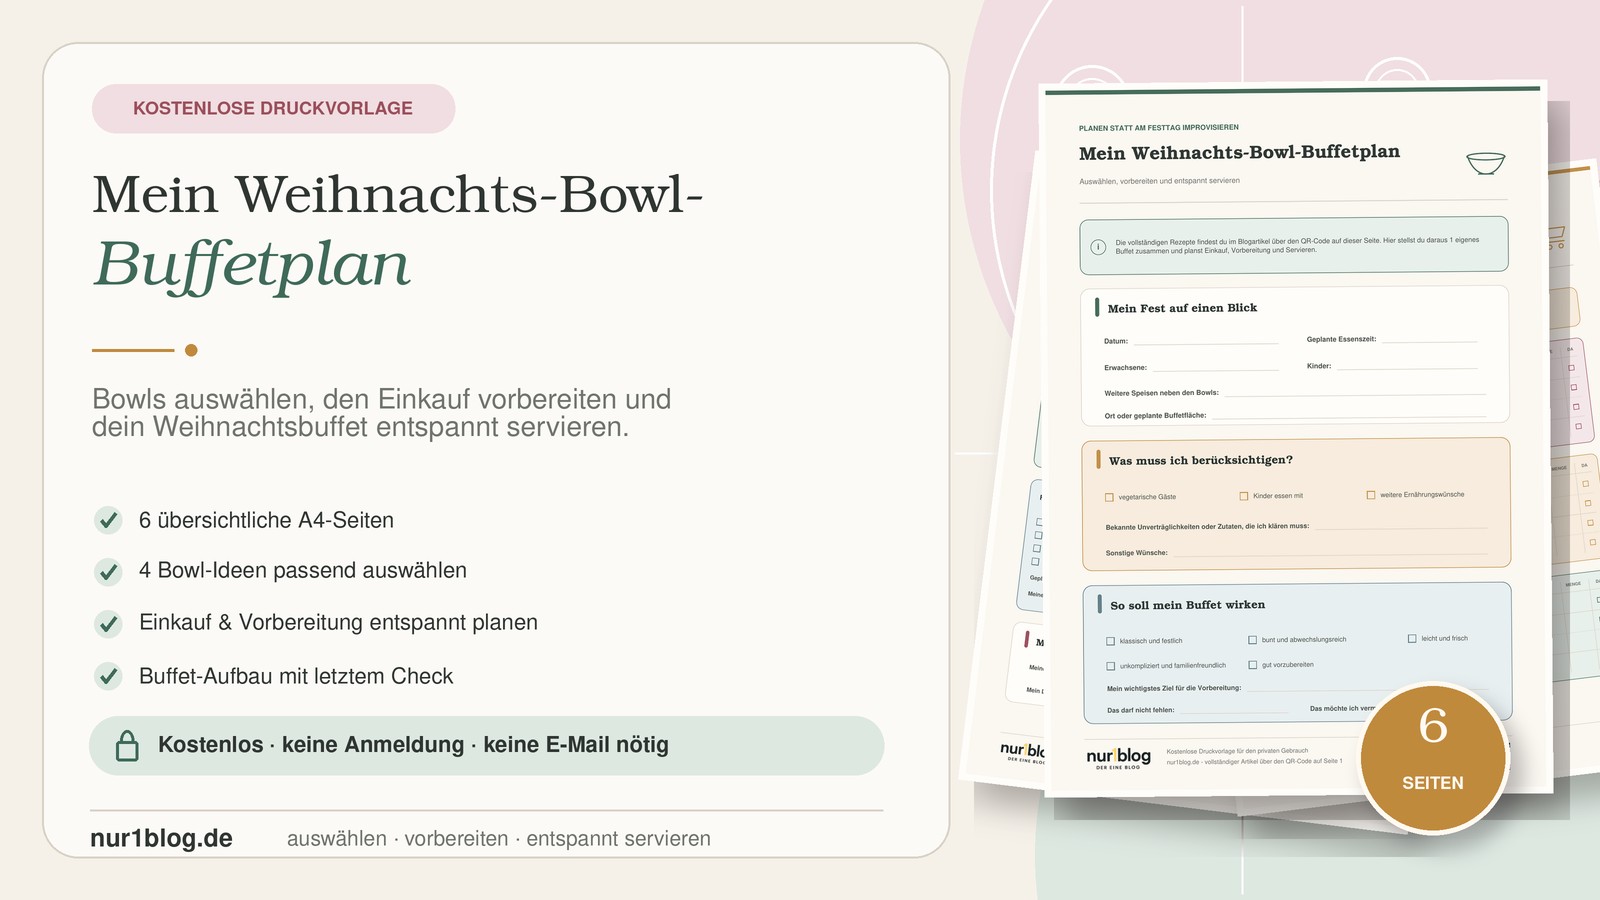This screenshot has width=1600, height=900.
Task: Click the KOSTENLOSE DRUCKVORLAGE badge
Action: [273, 108]
